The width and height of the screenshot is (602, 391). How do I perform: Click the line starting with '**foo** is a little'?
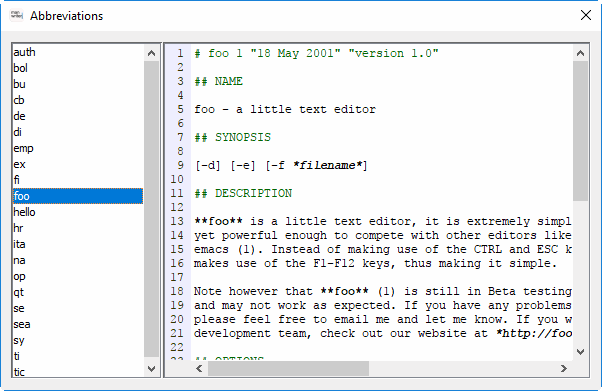pyautogui.click(x=383, y=221)
